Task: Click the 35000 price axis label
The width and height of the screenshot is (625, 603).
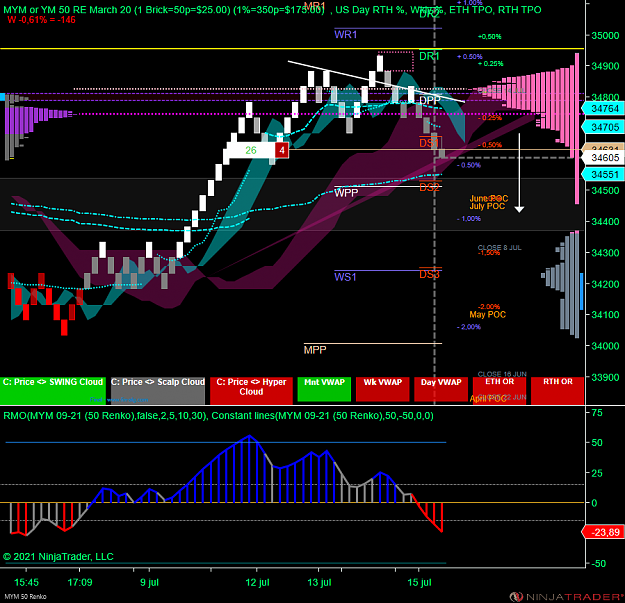Action: [x=605, y=35]
